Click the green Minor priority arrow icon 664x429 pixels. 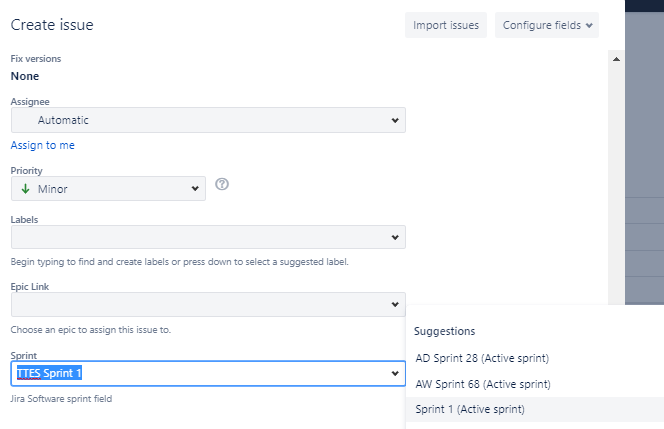24,188
